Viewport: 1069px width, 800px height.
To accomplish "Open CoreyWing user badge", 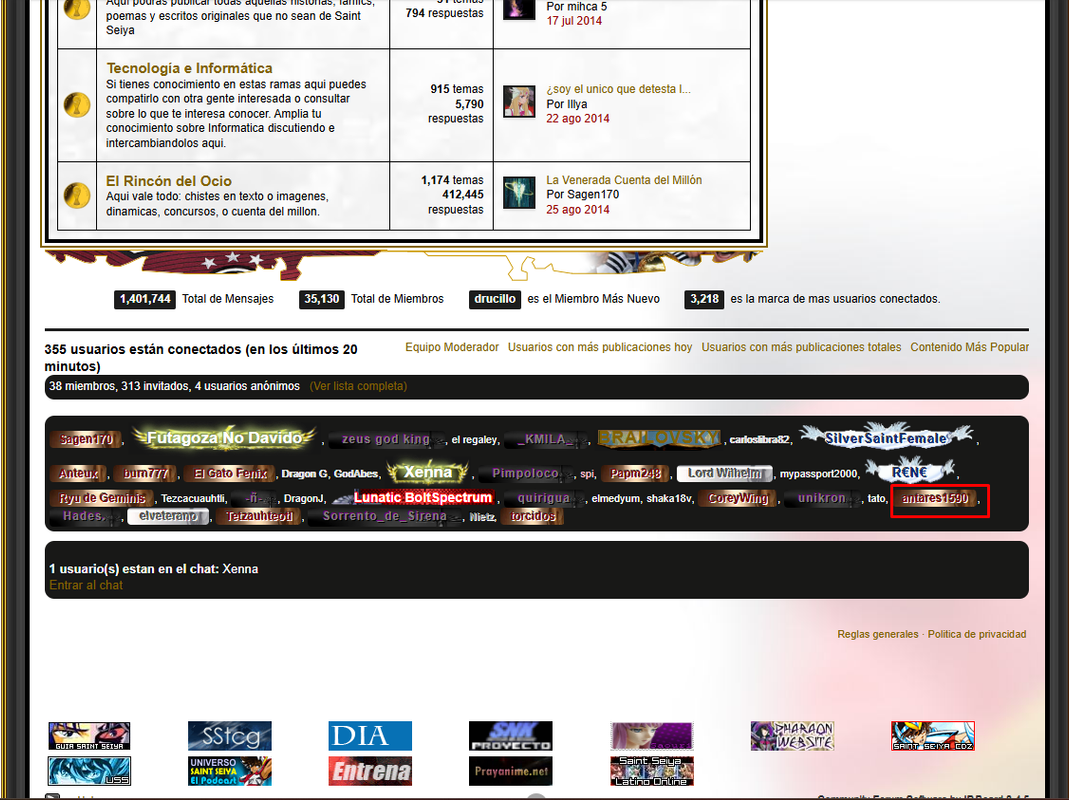I will click(738, 498).
